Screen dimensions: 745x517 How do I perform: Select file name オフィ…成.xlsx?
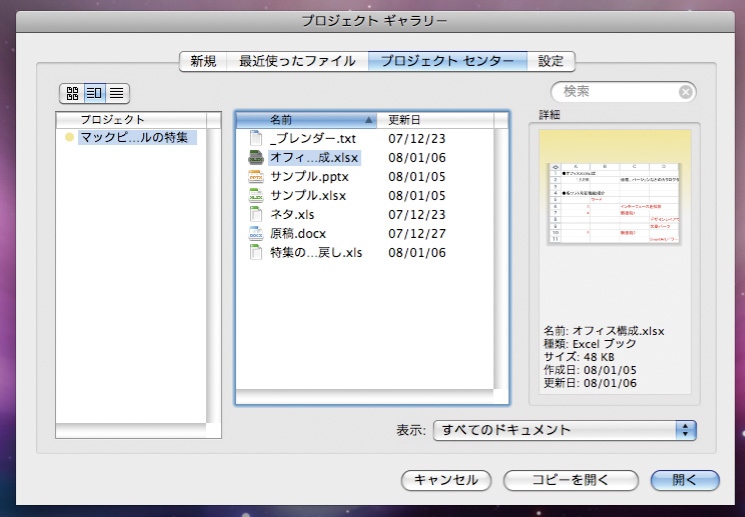(314, 158)
